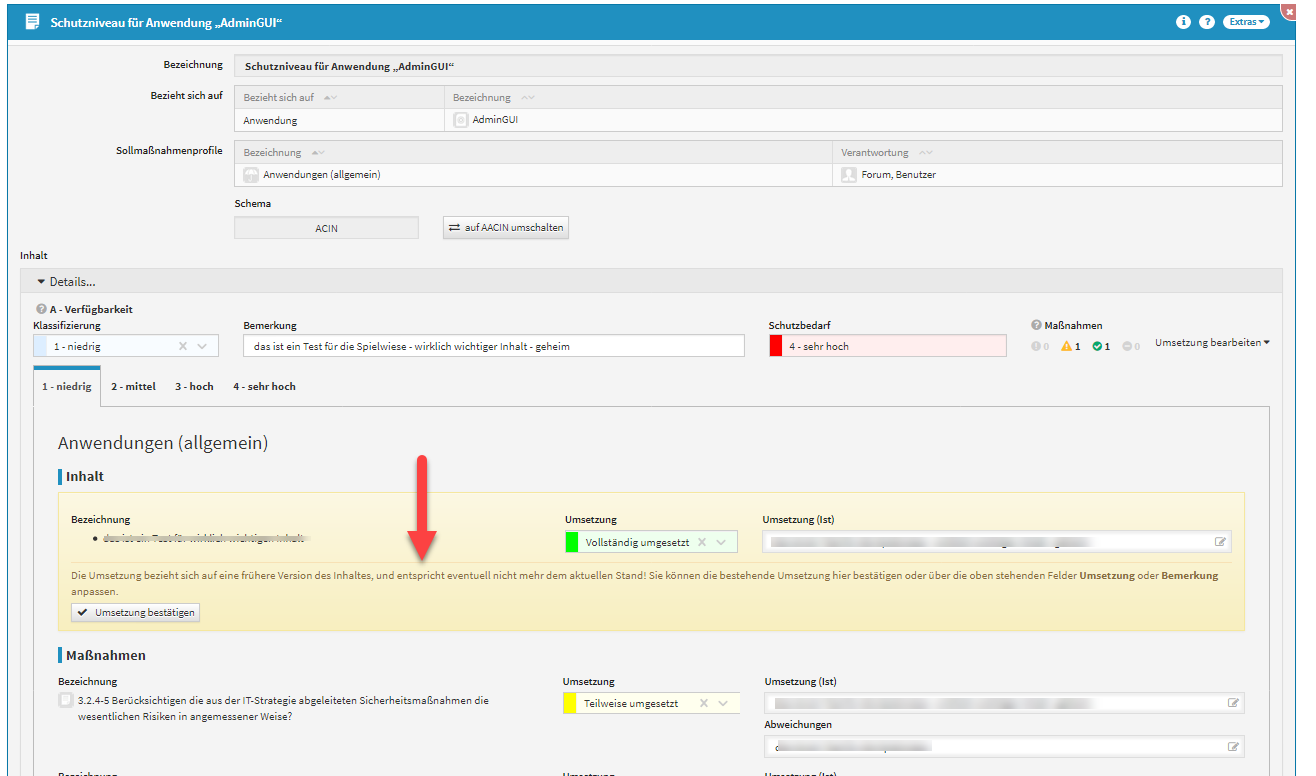Screen dimensions: 1316x776
Task: Open the Umsetzung bearbeiten dropdown
Action: click(x=1212, y=343)
